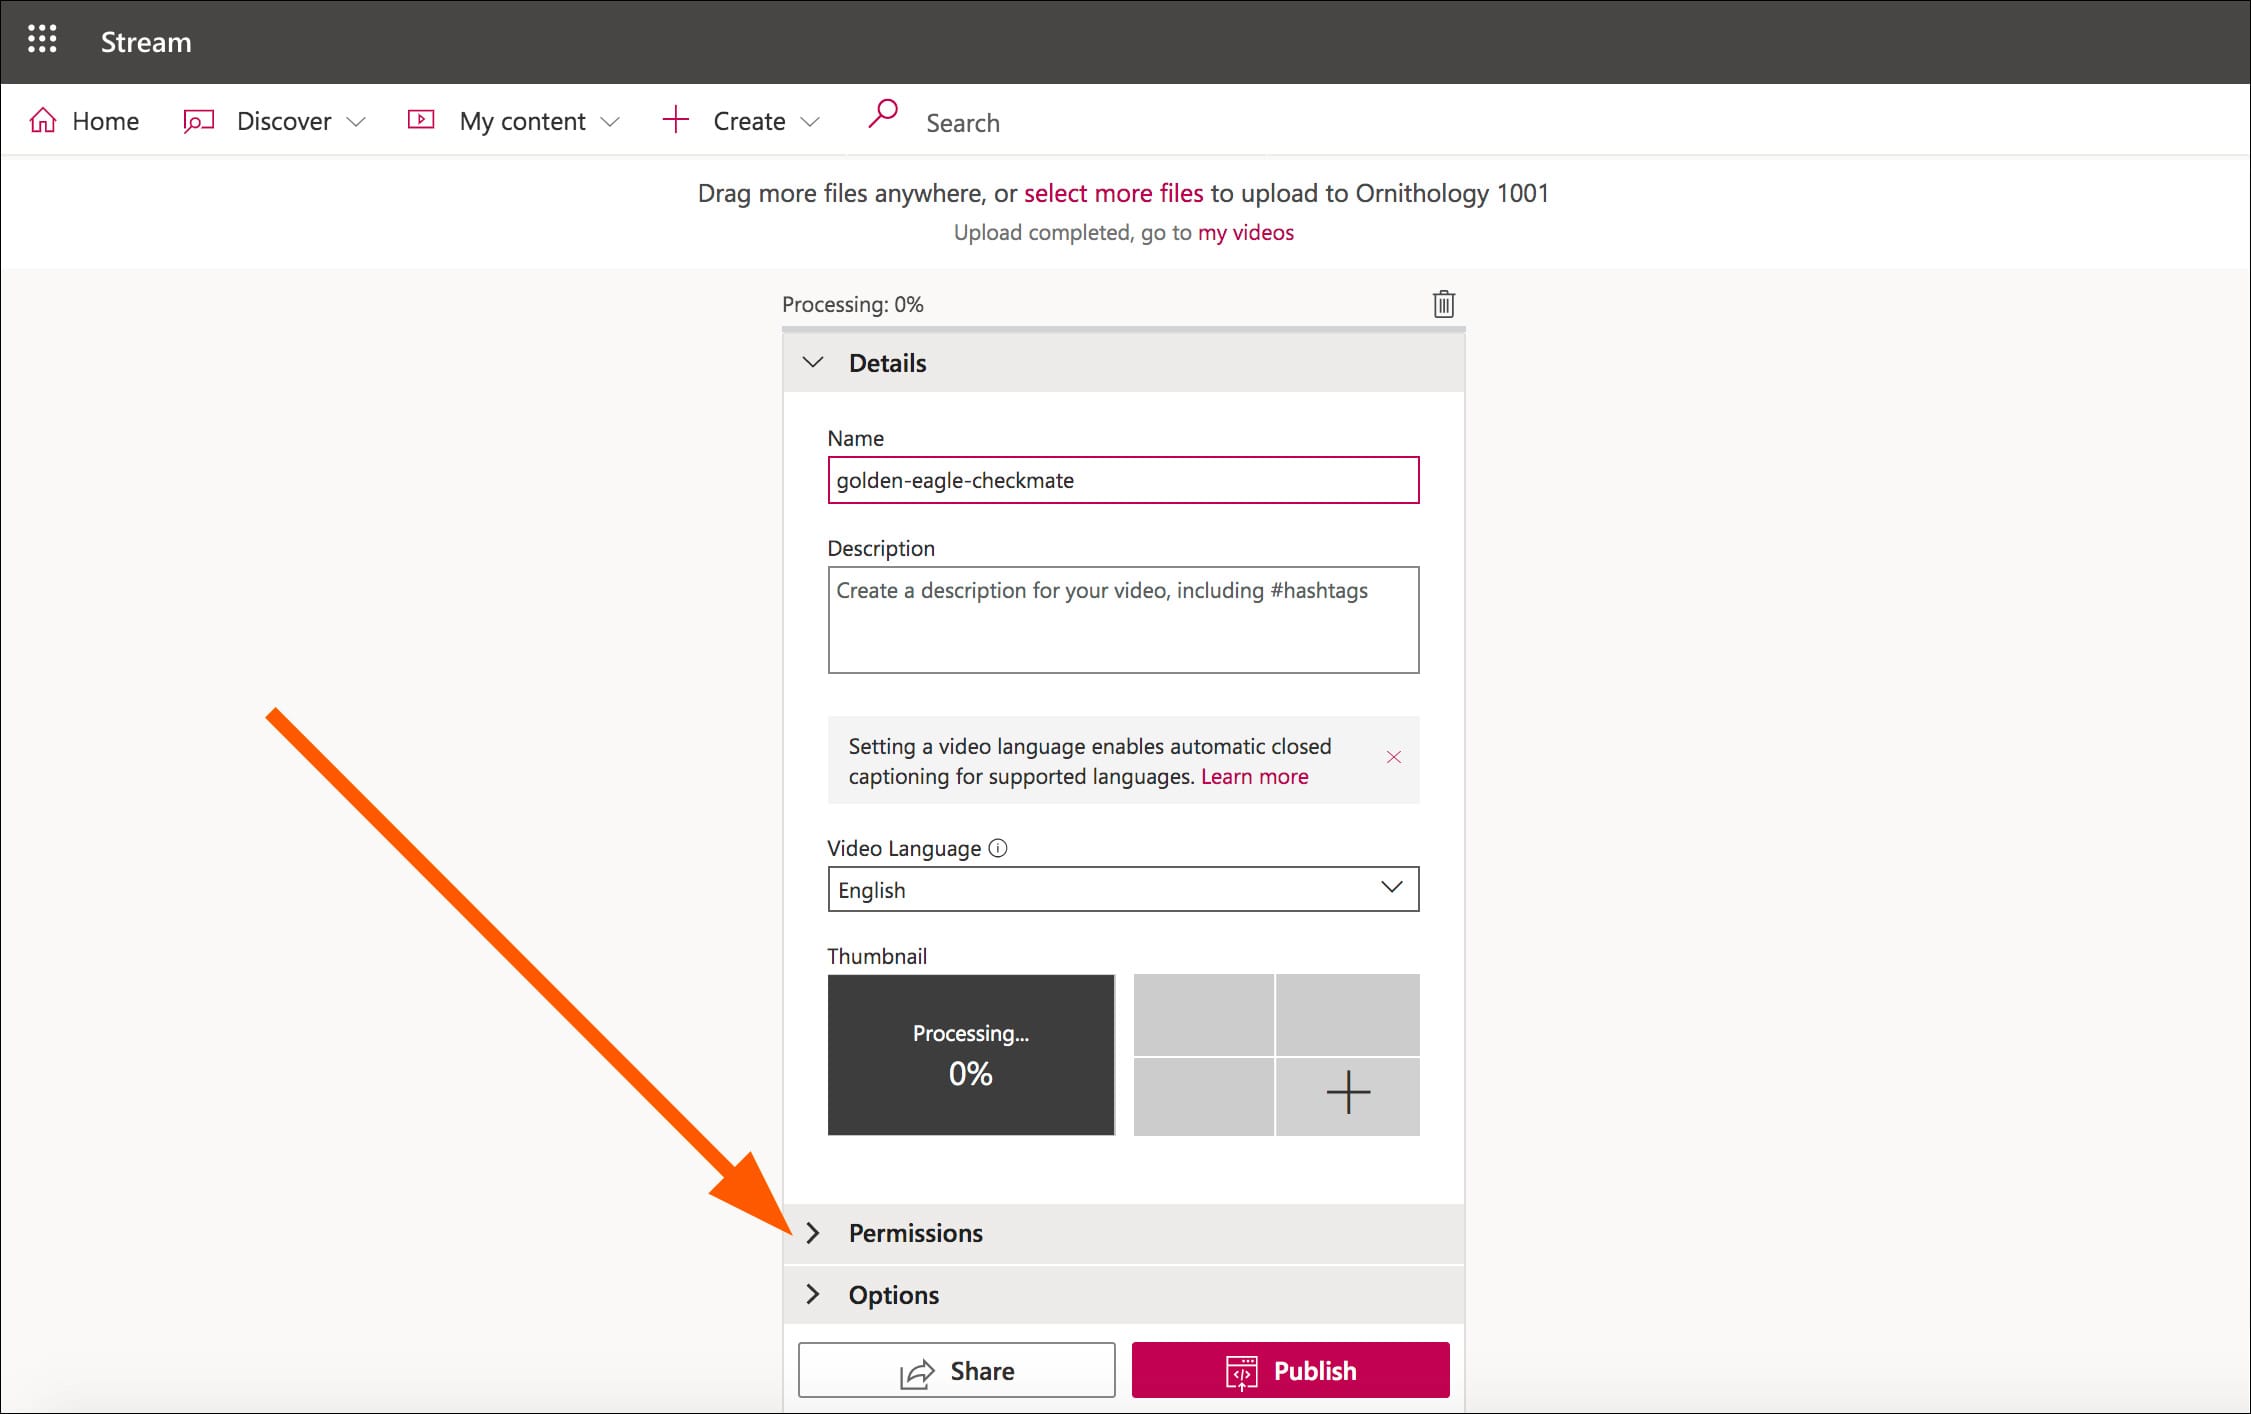The width and height of the screenshot is (2251, 1414).
Task: Click the Create plus icon
Action: [x=676, y=120]
